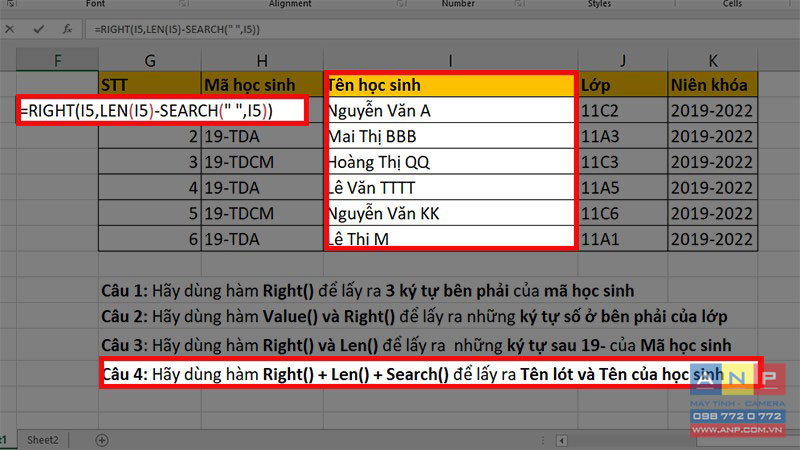Image resolution: width=800 pixels, height=450 pixels.
Task: Select column F header
Action: [x=57, y=61]
